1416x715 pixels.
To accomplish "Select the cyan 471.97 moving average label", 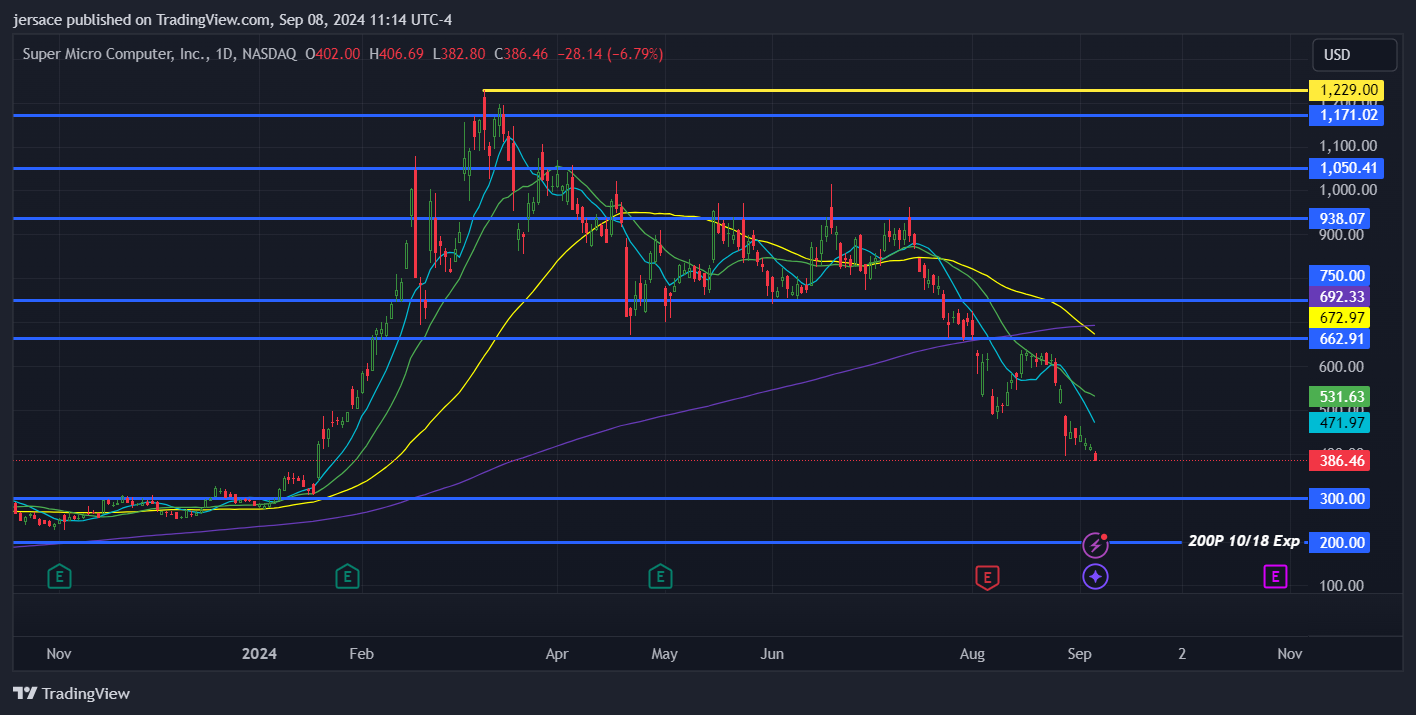I will (x=1340, y=422).
